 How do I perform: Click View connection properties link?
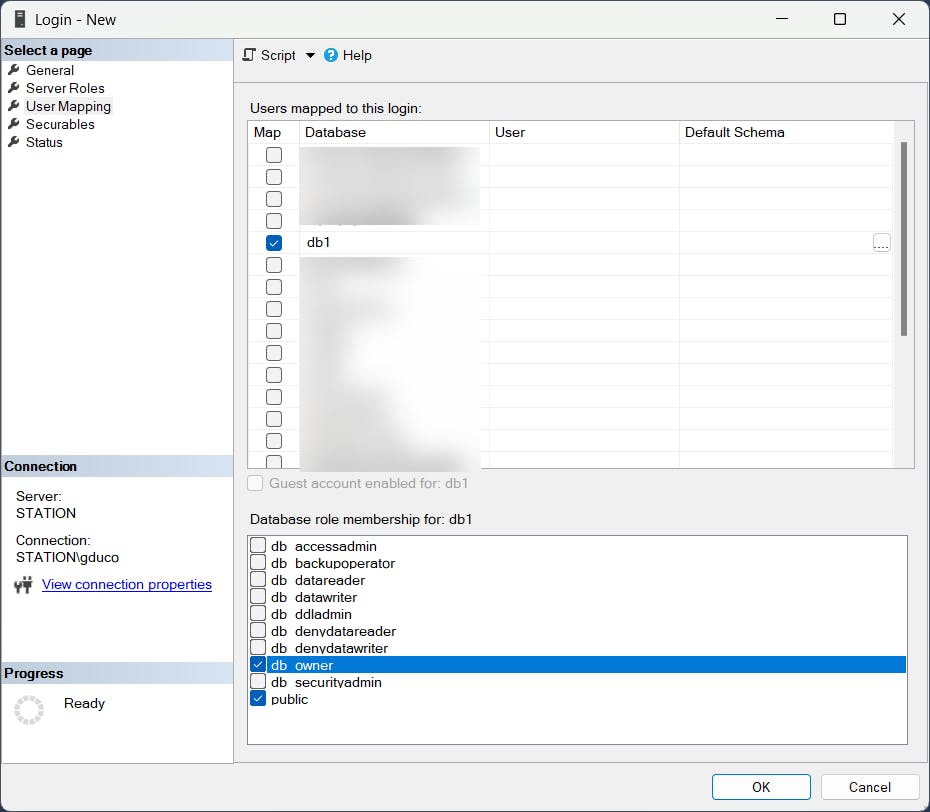coord(126,584)
